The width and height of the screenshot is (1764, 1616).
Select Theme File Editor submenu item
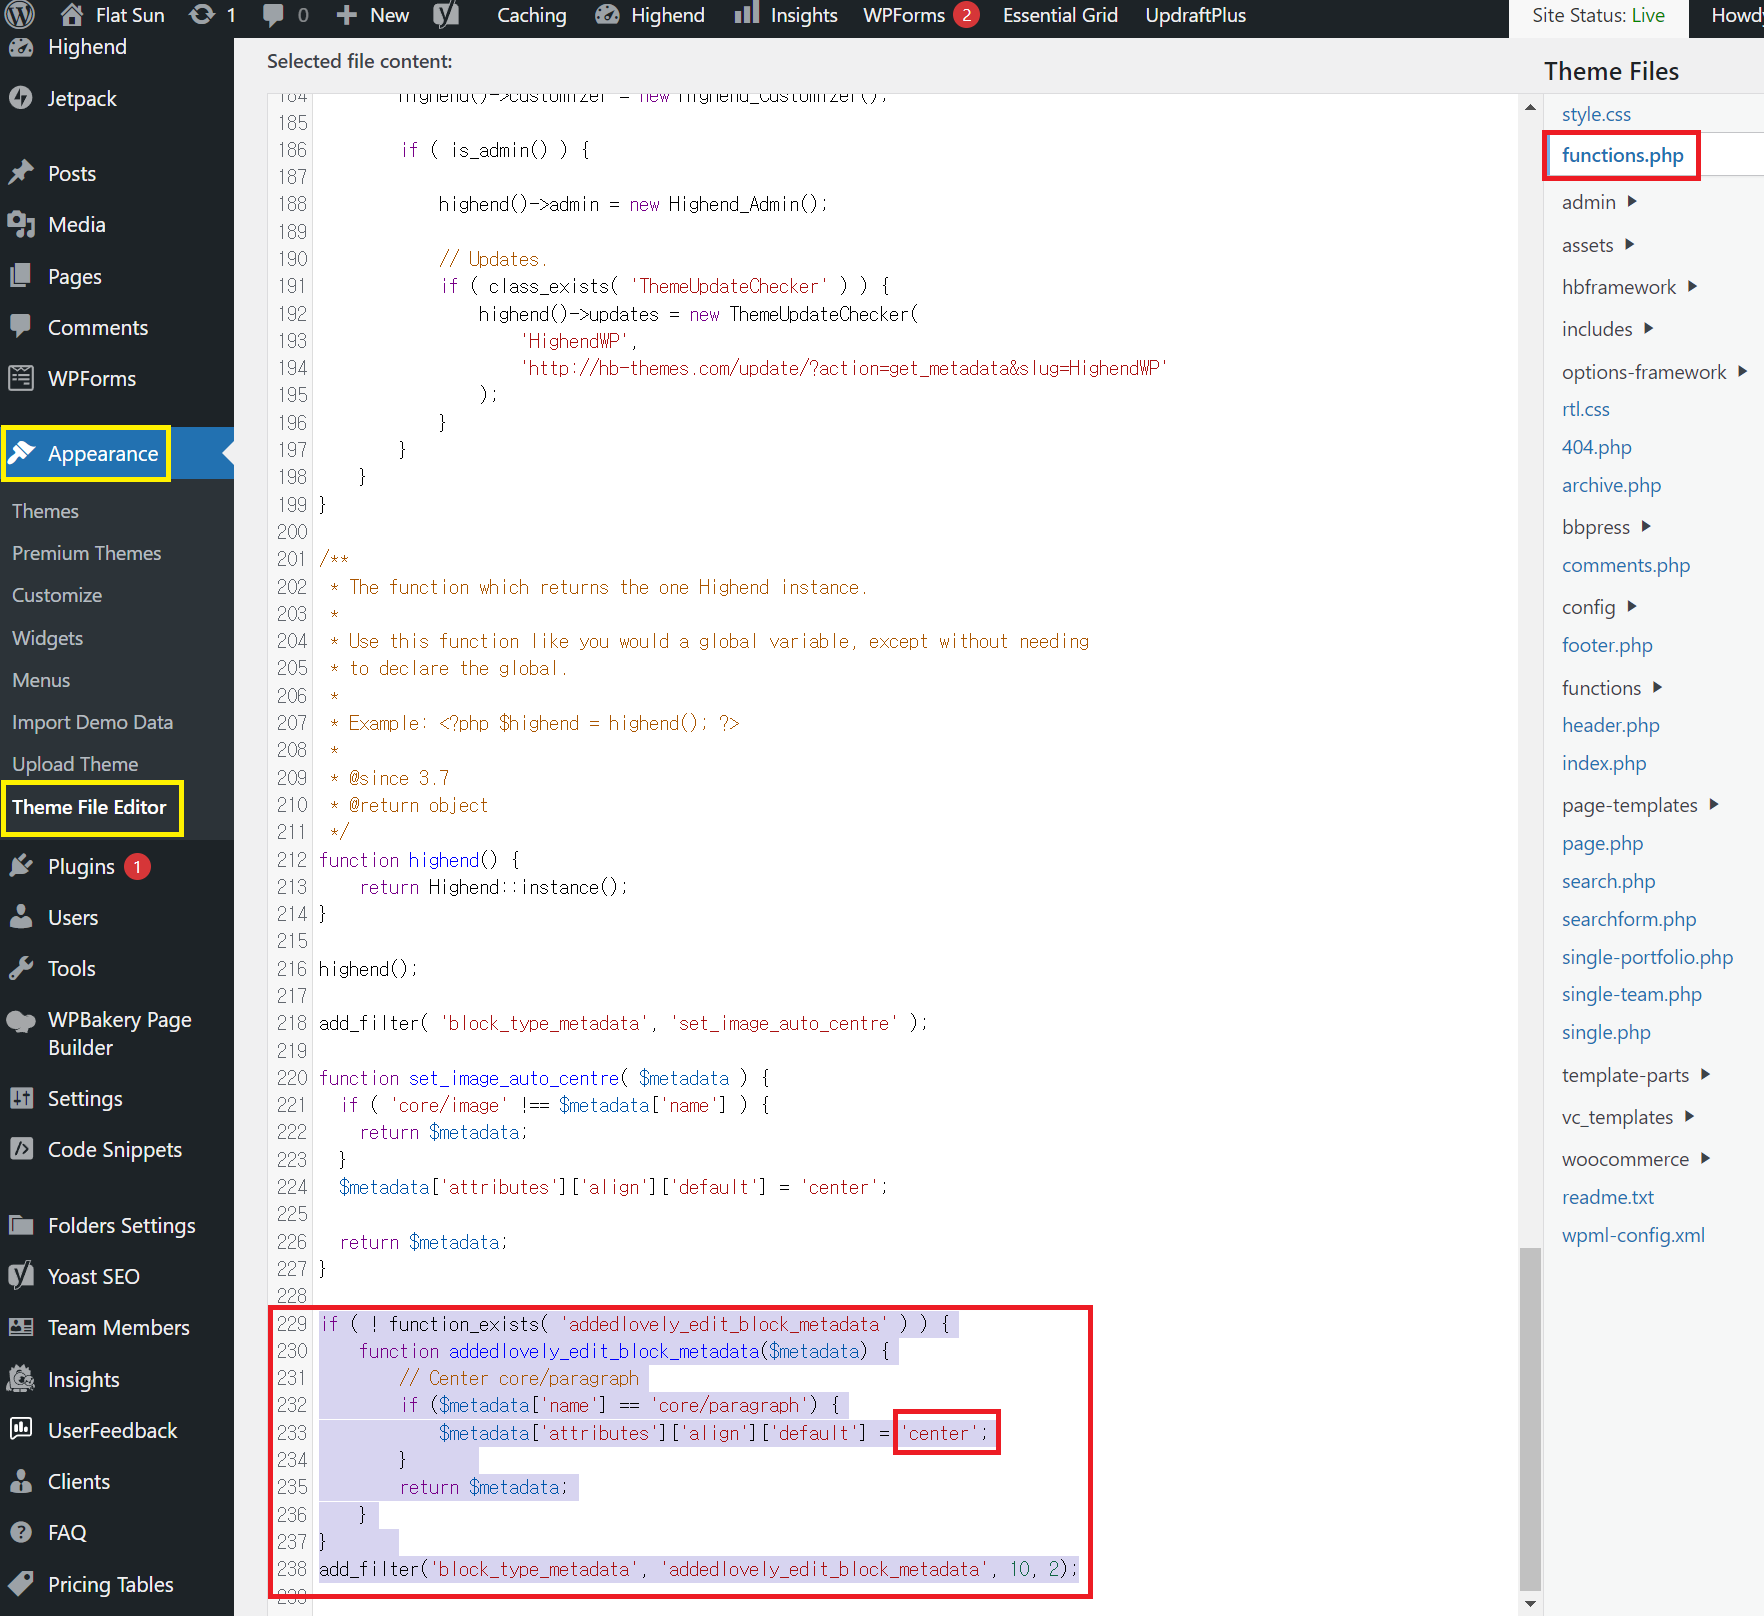(x=89, y=807)
